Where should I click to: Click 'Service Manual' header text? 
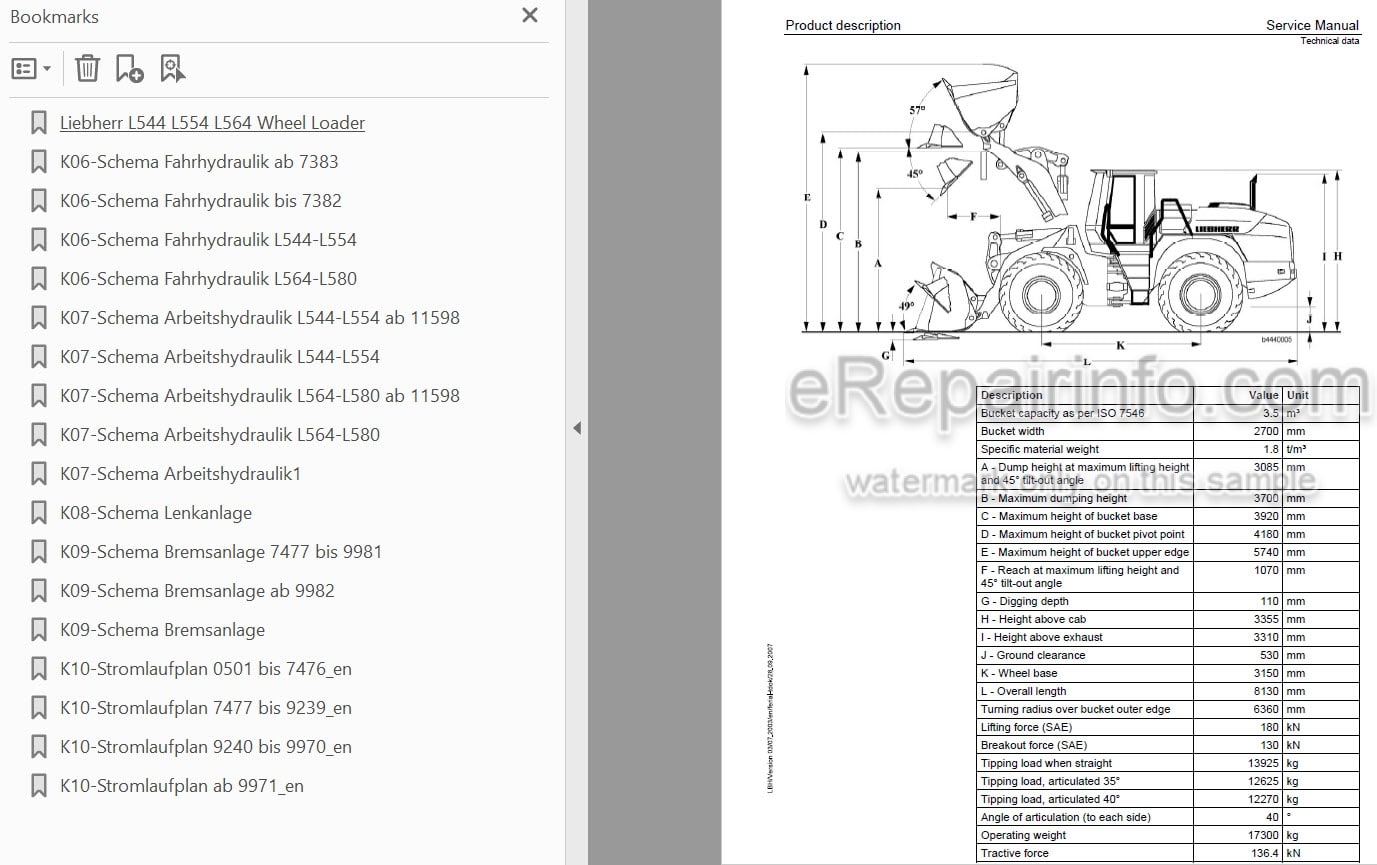[x=1312, y=25]
